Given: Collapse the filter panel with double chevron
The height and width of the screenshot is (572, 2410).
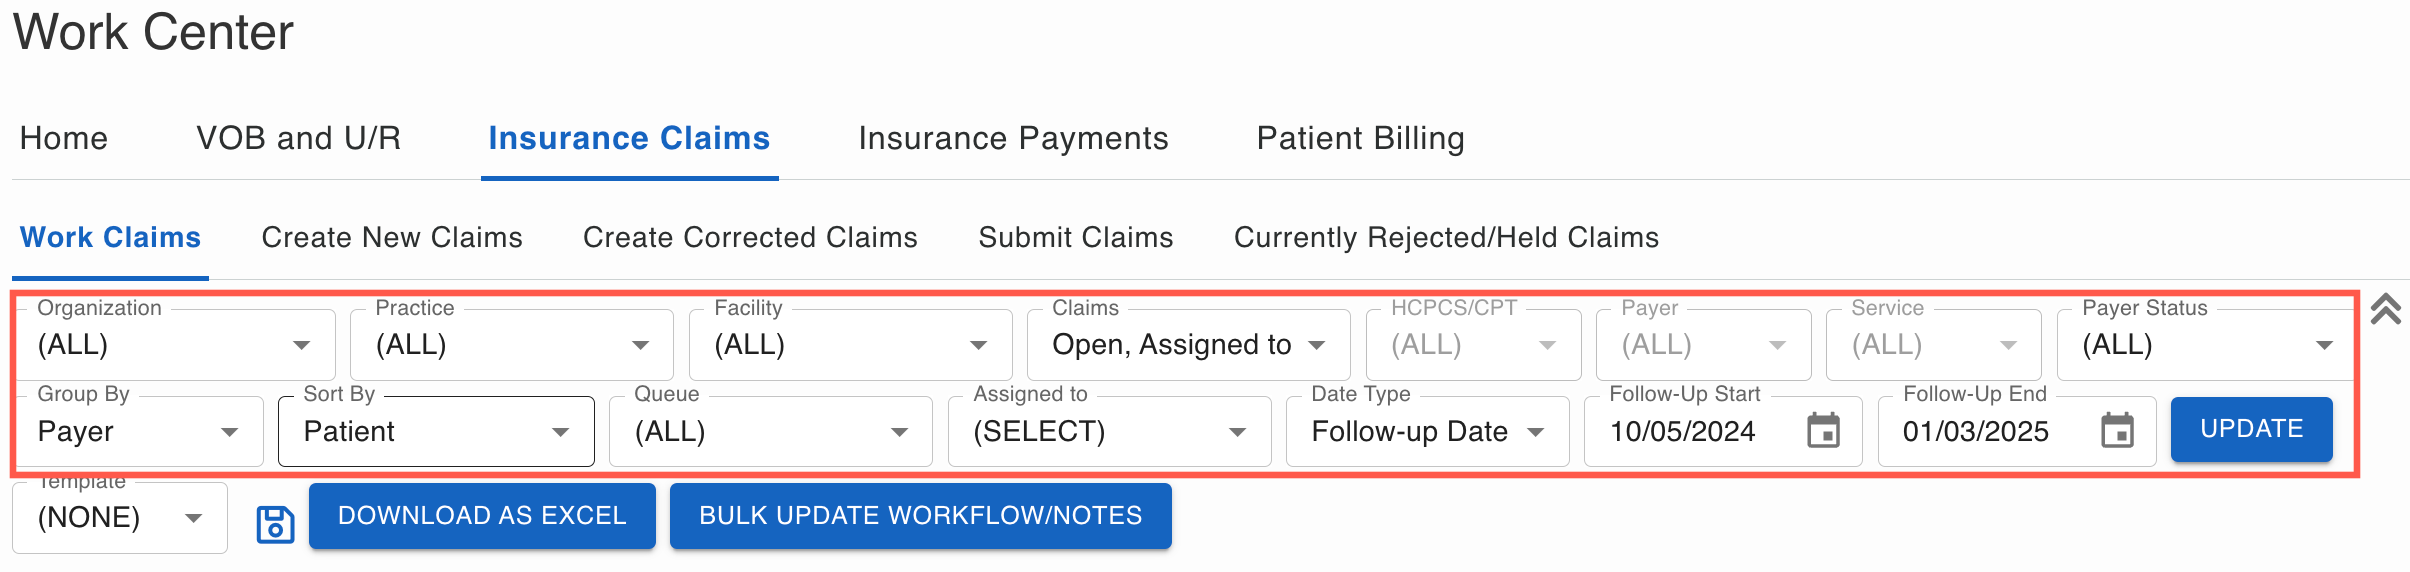Looking at the screenshot, I should click(x=2386, y=309).
